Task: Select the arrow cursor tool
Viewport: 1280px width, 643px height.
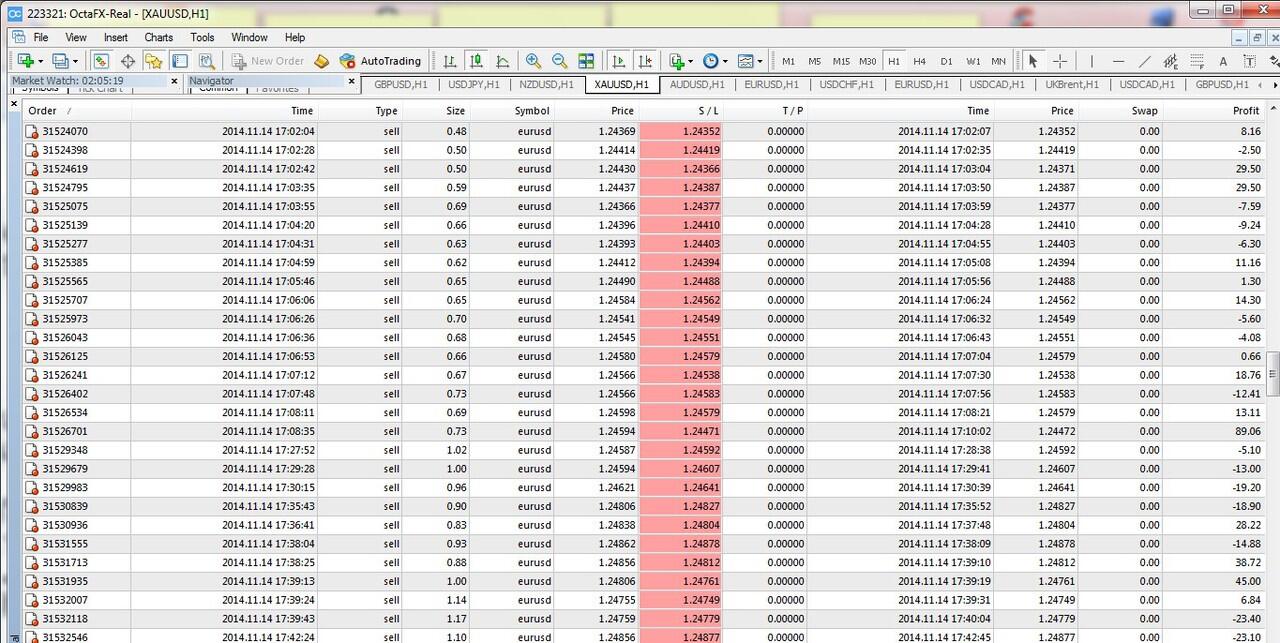Action: [1033, 61]
